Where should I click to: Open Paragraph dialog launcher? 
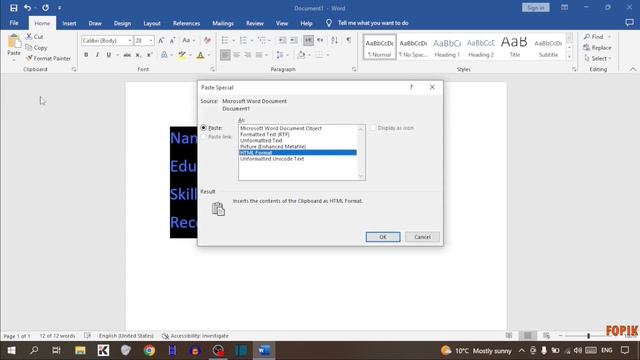(x=354, y=69)
